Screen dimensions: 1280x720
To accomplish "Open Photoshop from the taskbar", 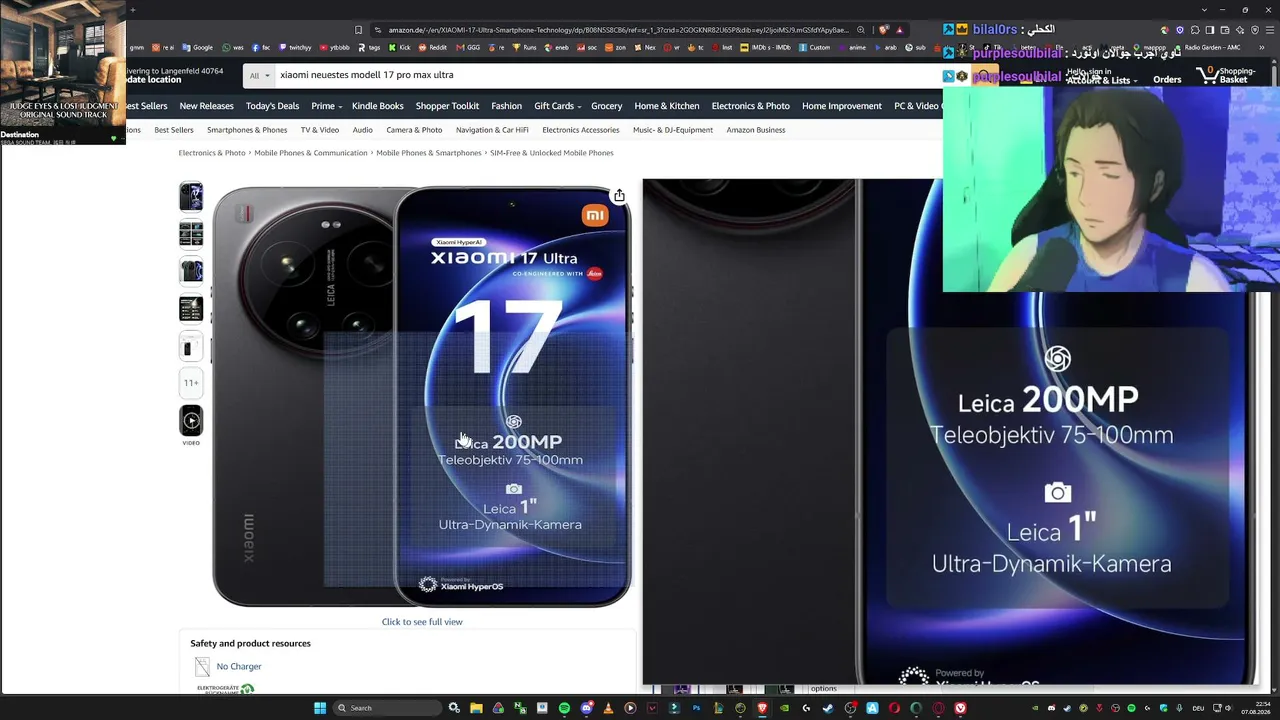I will coord(696,708).
